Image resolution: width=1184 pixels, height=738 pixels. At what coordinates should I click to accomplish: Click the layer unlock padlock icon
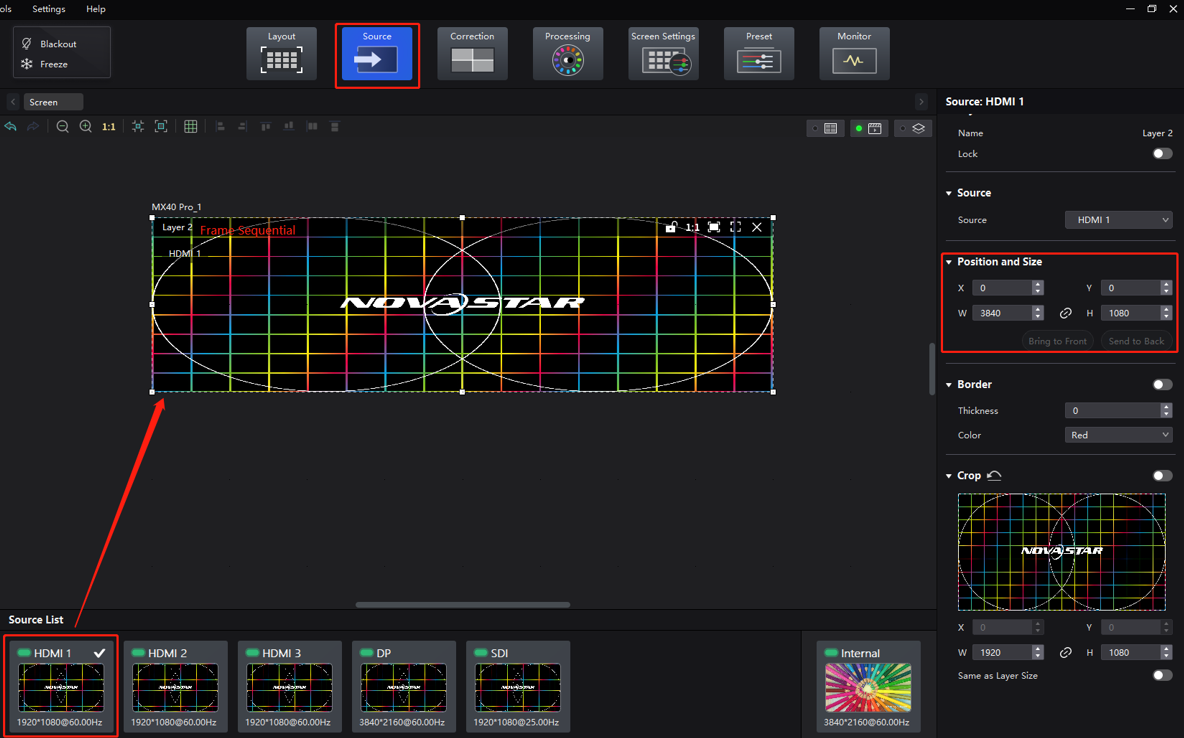point(671,227)
